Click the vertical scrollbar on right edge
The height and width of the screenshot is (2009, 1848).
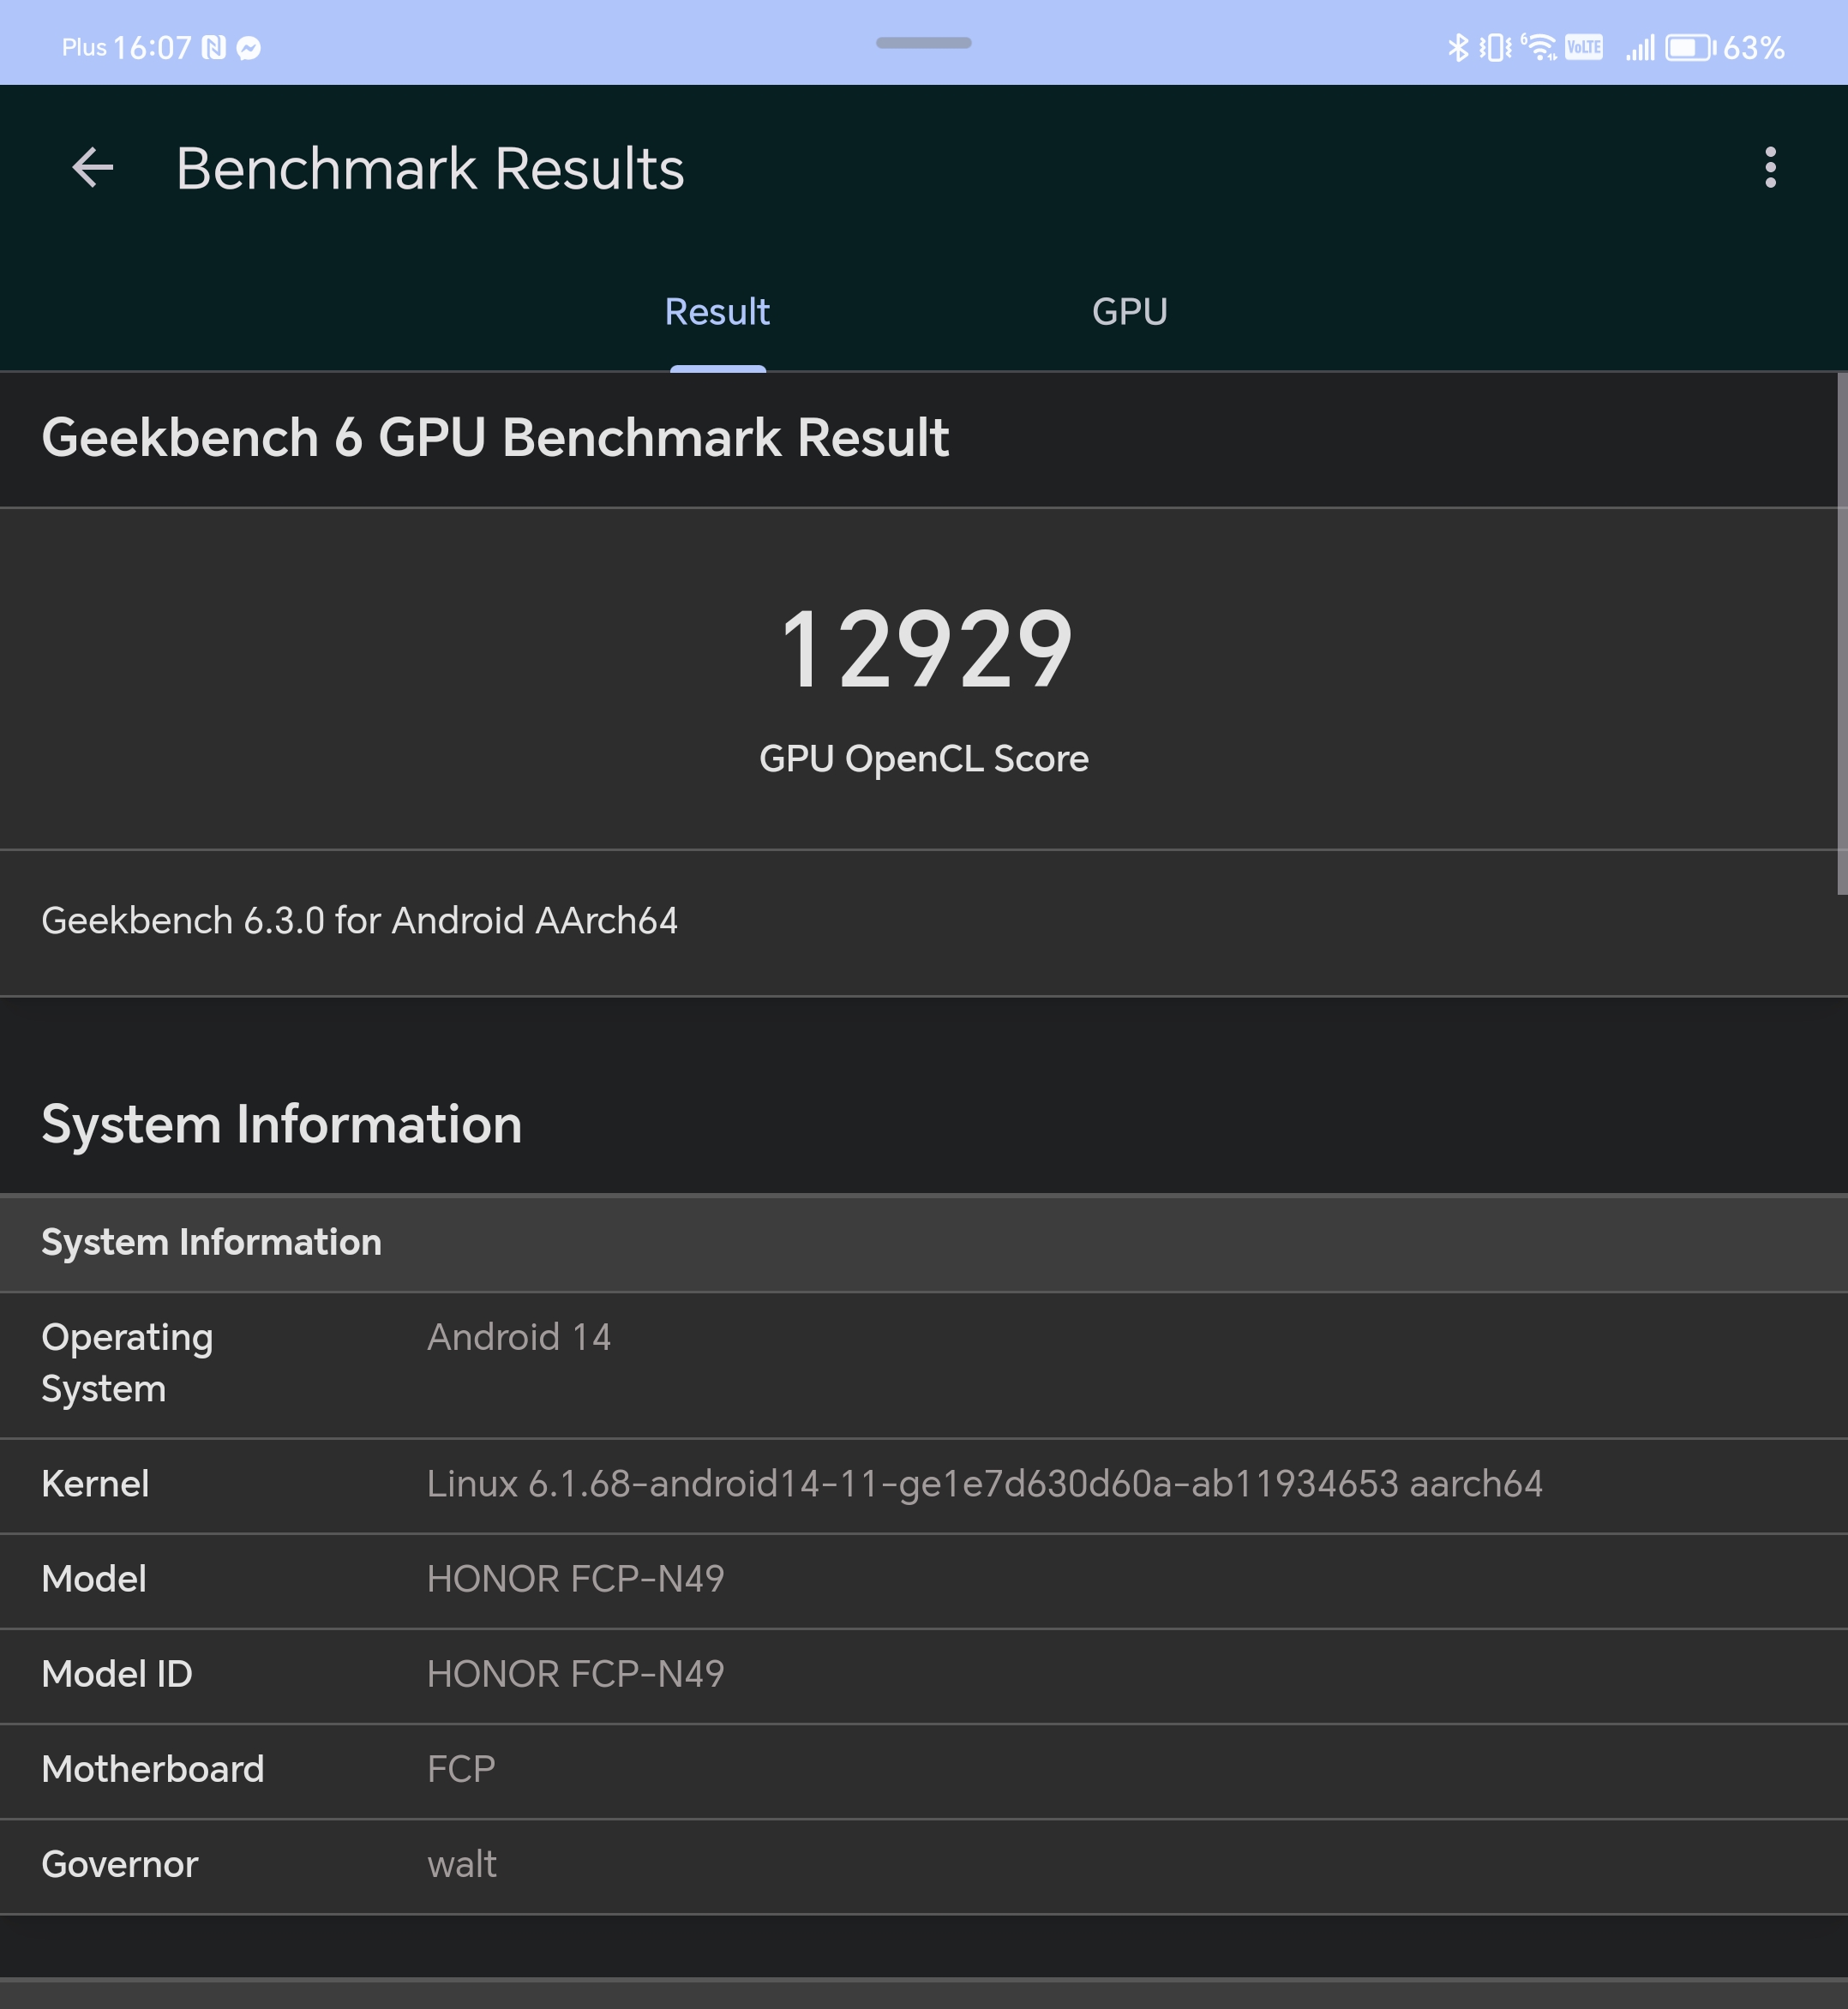1841,633
